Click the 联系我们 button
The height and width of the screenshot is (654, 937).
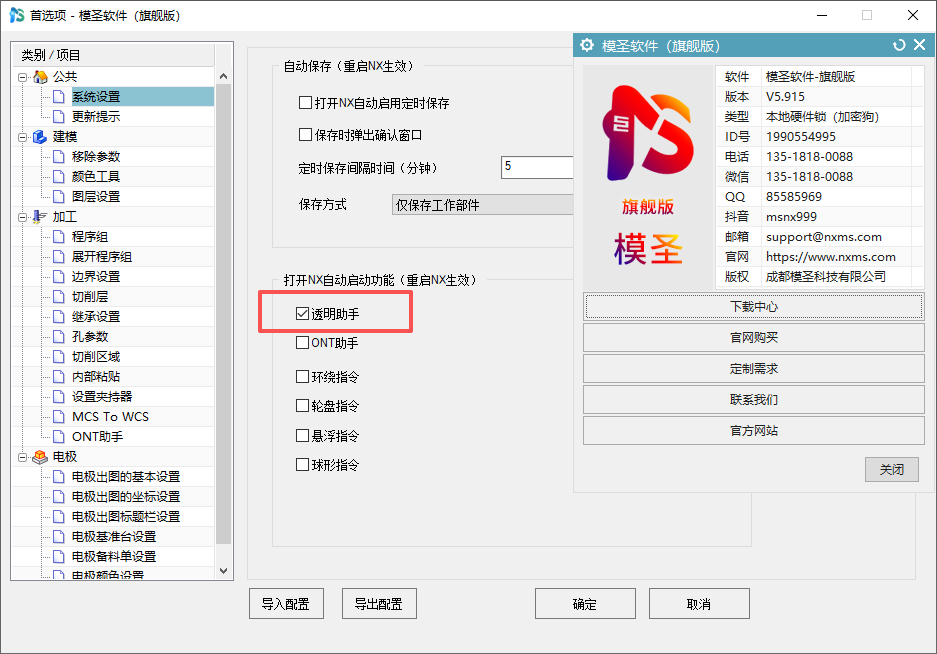click(x=754, y=400)
